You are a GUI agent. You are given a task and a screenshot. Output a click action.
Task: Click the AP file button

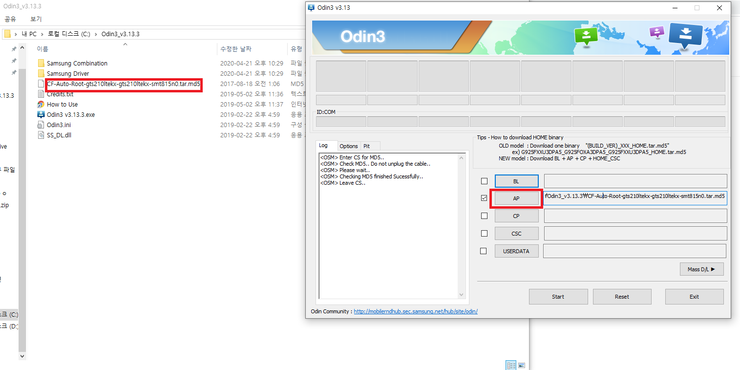pyautogui.click(x=516, y=199)
